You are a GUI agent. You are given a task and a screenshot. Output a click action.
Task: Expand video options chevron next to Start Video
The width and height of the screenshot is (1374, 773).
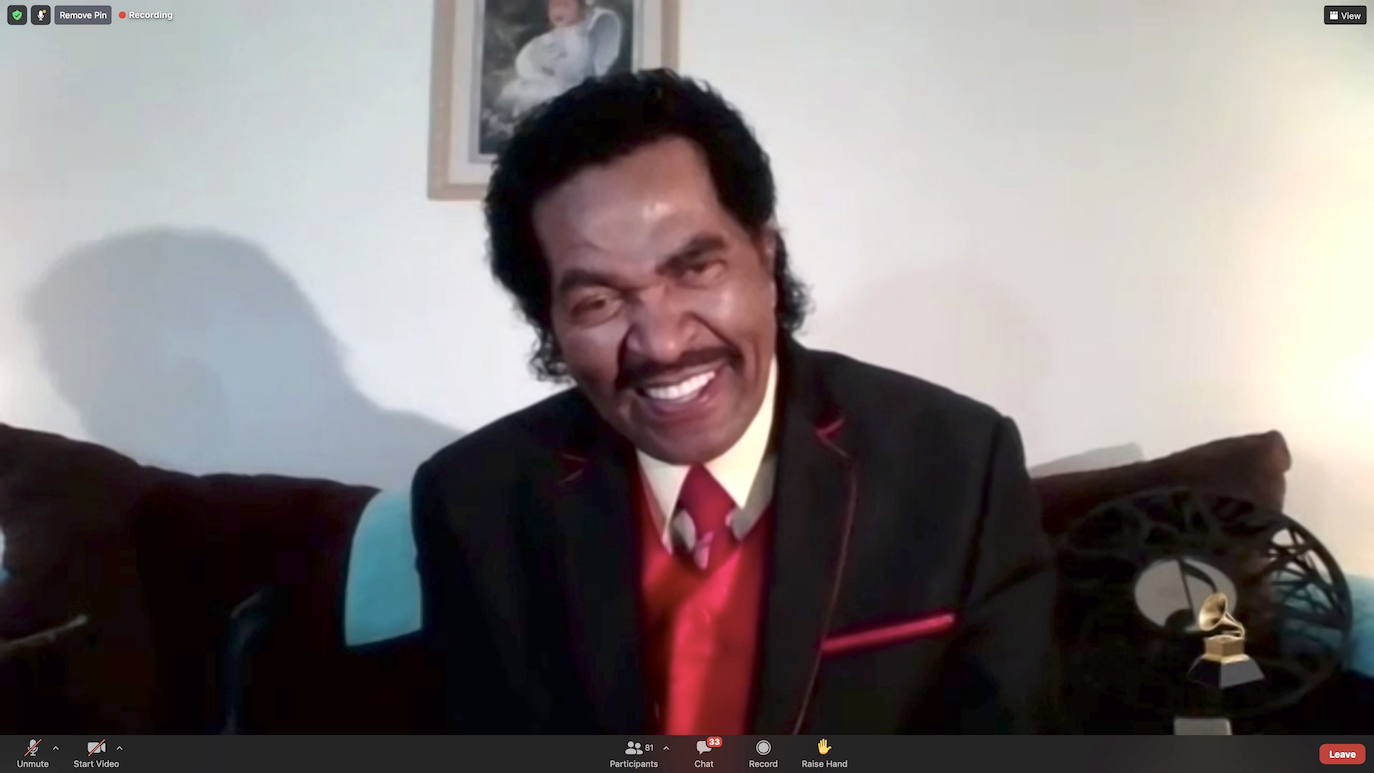[119, 747]
